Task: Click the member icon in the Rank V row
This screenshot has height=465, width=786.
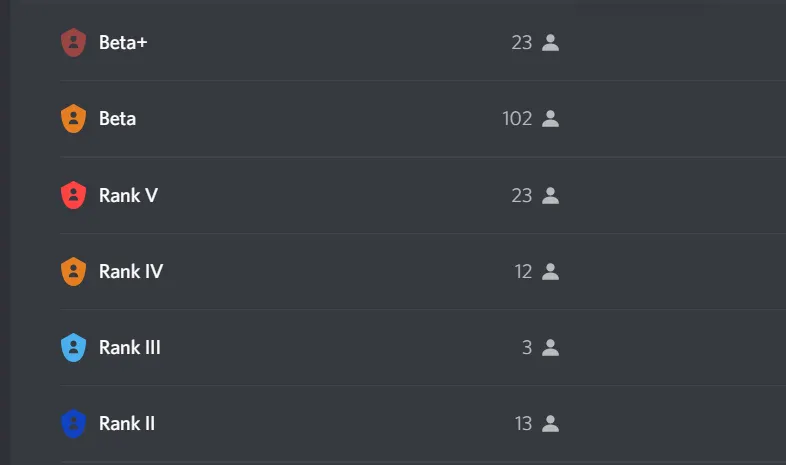Action: point(550,195)
